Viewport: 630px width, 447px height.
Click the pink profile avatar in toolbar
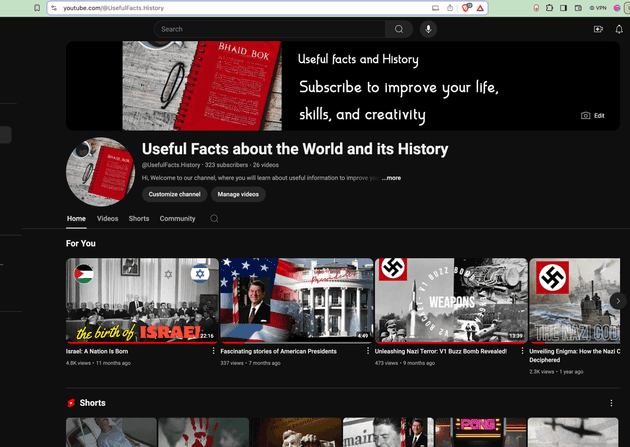tap(617, 8)
